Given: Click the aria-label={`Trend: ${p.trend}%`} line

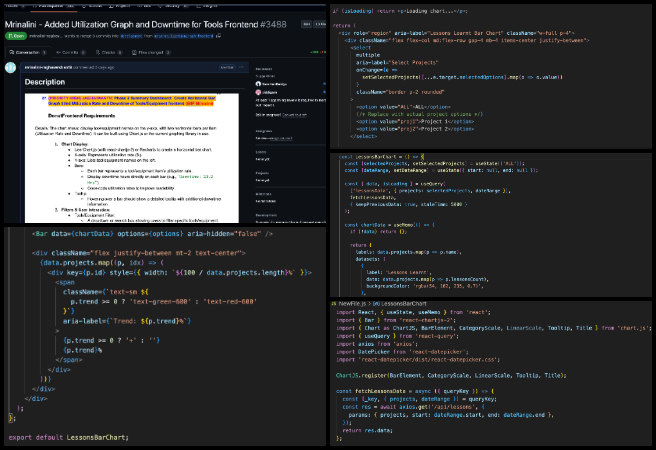Looking at the screenshot, I should [127, 321].
